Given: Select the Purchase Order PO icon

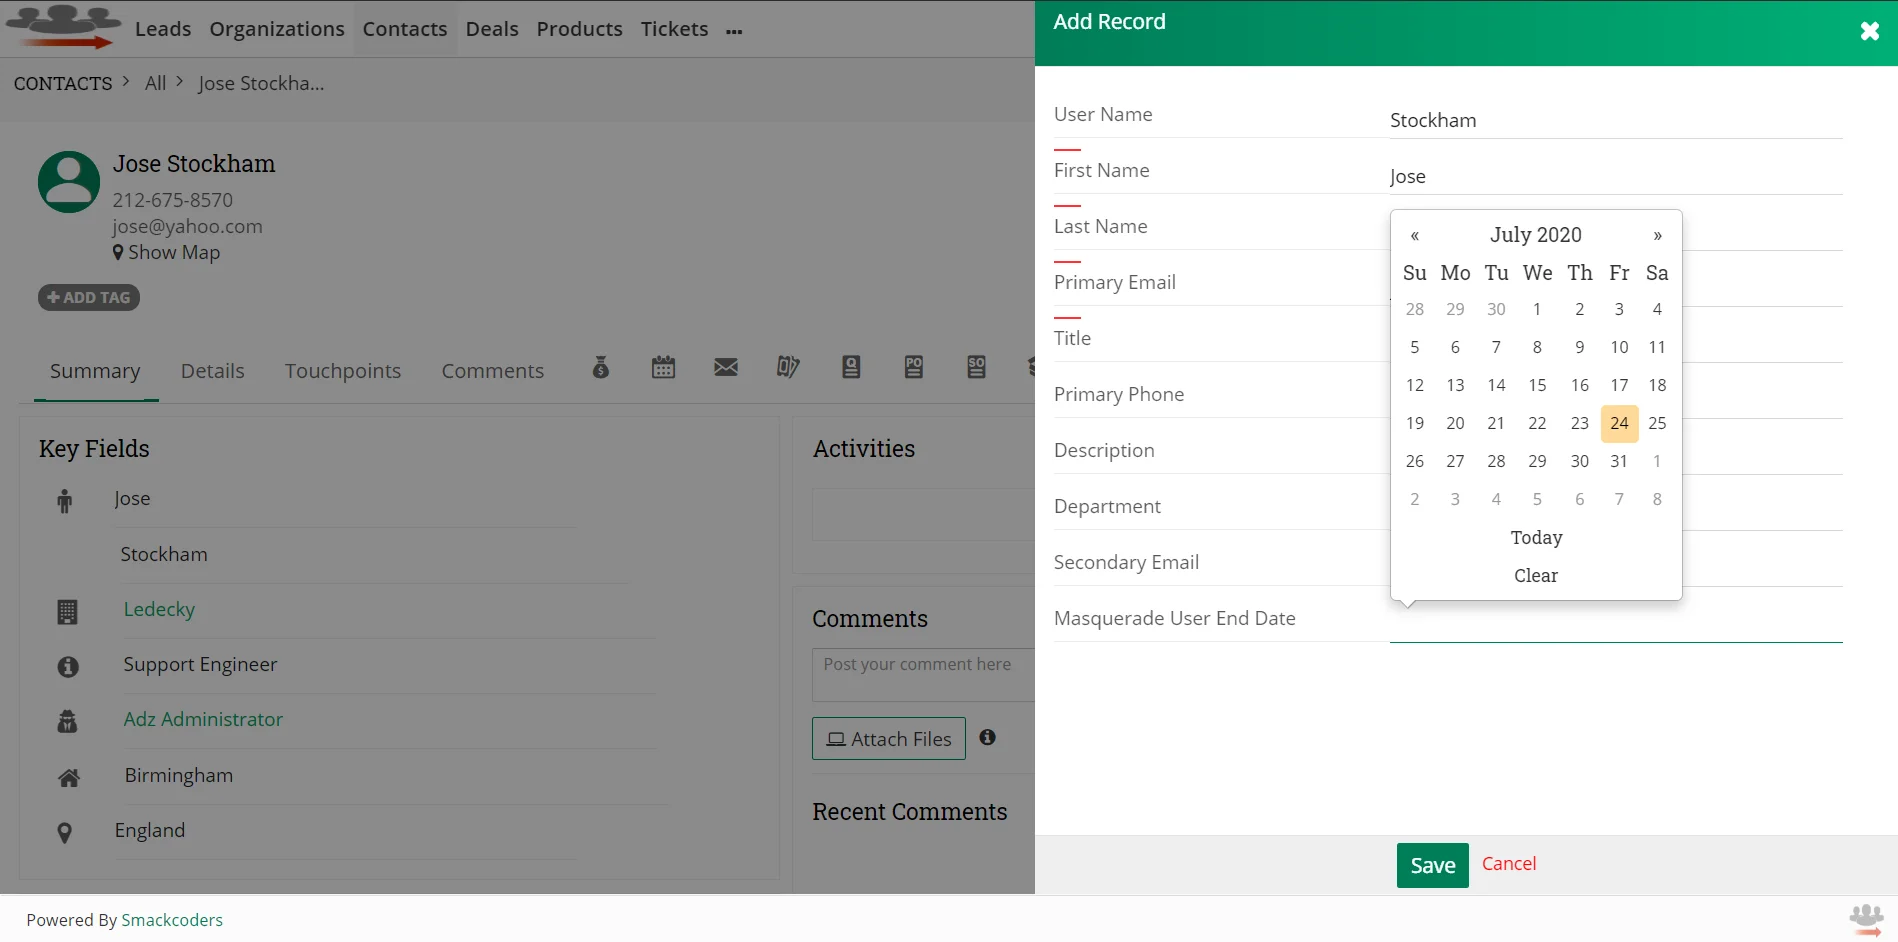Looking at the screenshot, I should click(913, 368).
